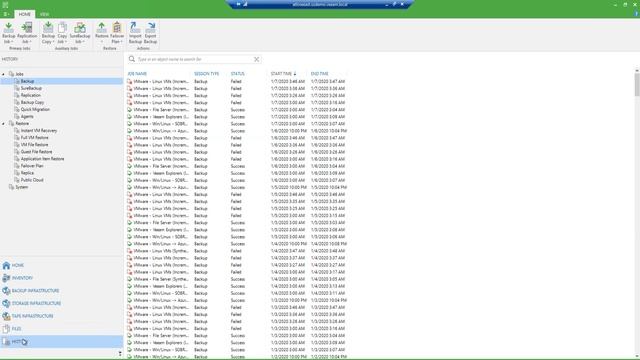Select Public Cloud in the tree
The height and width of the screenshot is (360, 640).
click(32, 180)
